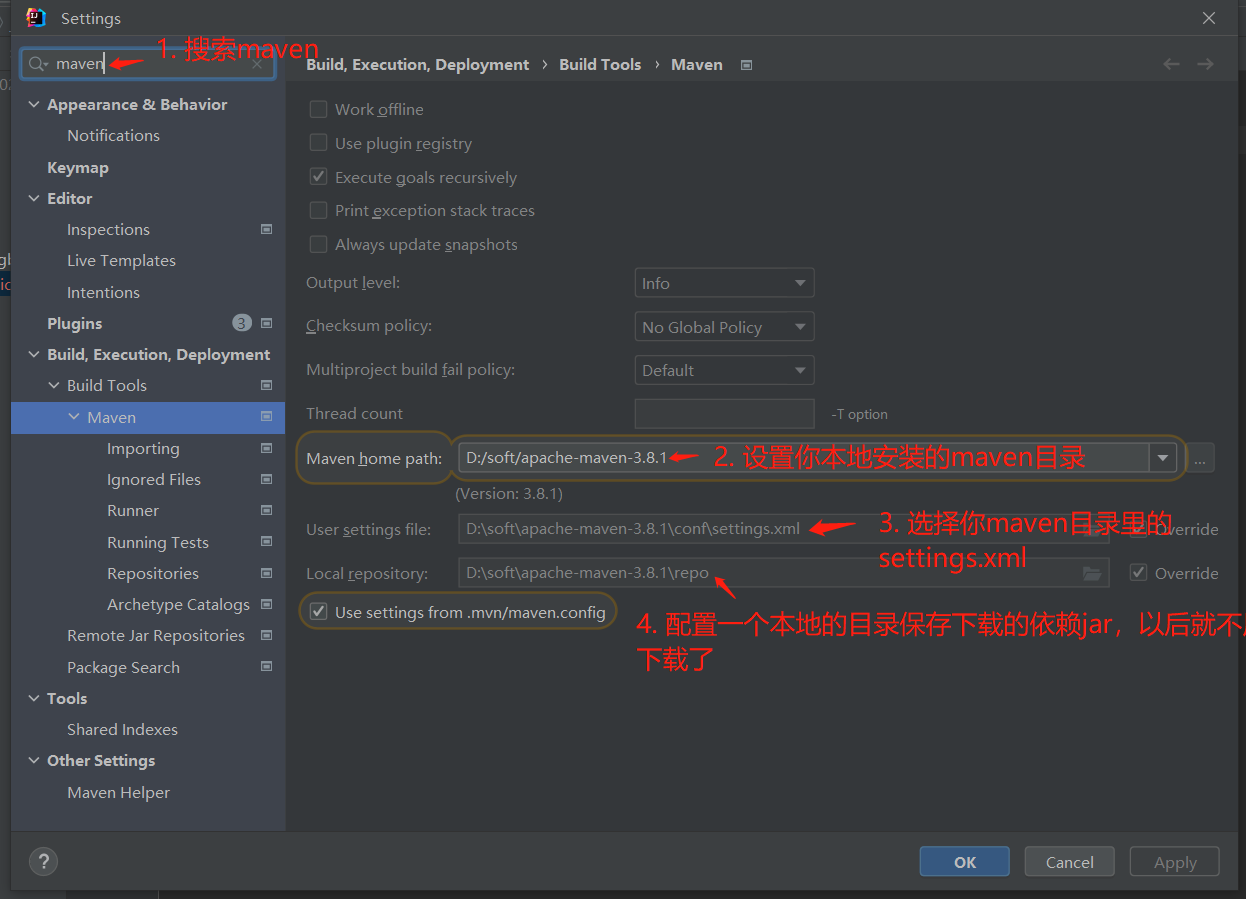The width and height of the screenshot is (1246, 899).
Task: Select Shared Indexes under Tools
Action: [122, 729]
